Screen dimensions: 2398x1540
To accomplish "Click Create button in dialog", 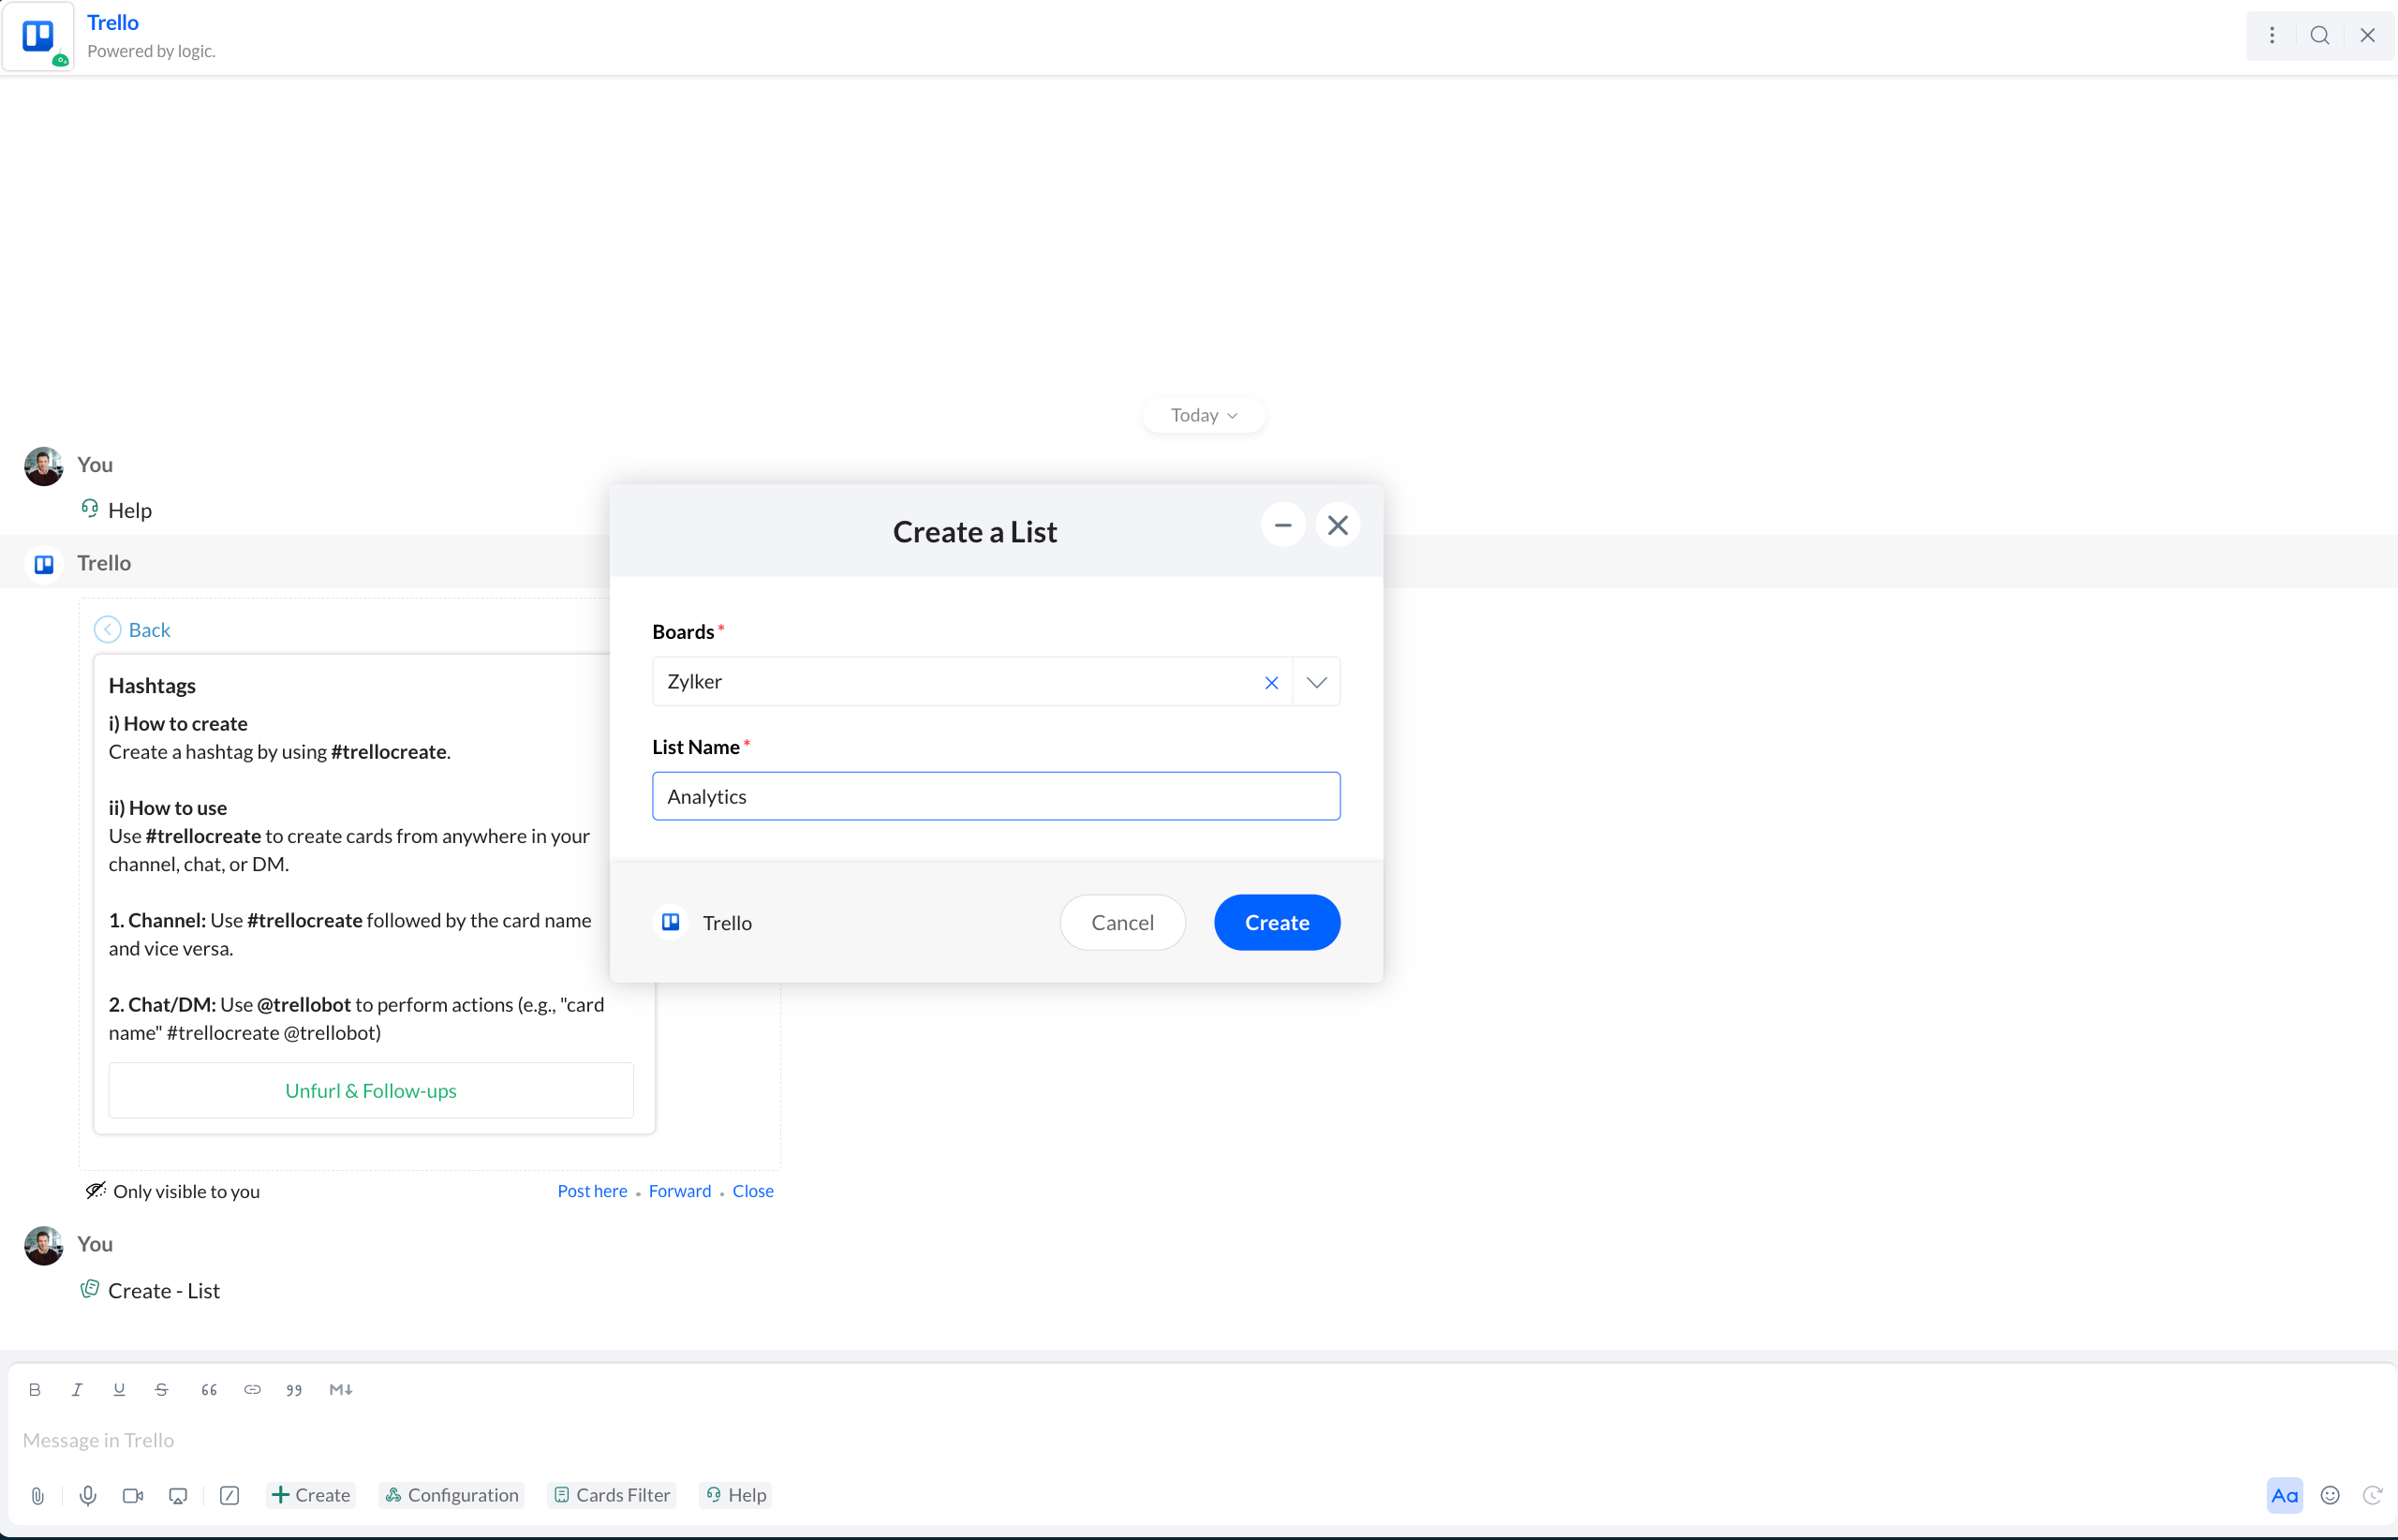I will (x=1277, y=922).
